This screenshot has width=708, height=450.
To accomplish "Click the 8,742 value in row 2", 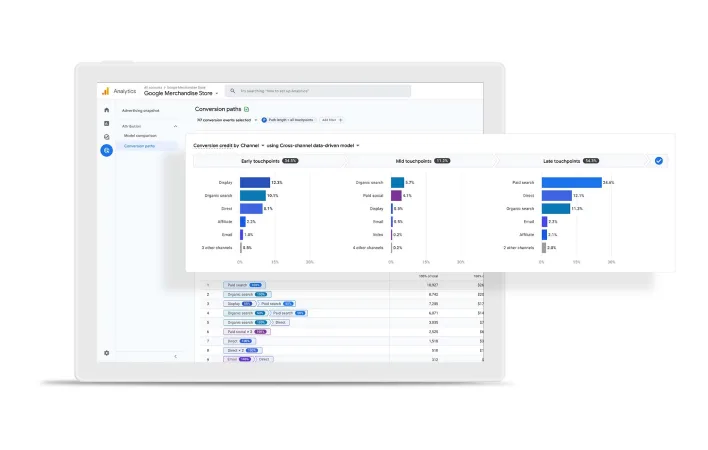I will click(x=433, y=294).
